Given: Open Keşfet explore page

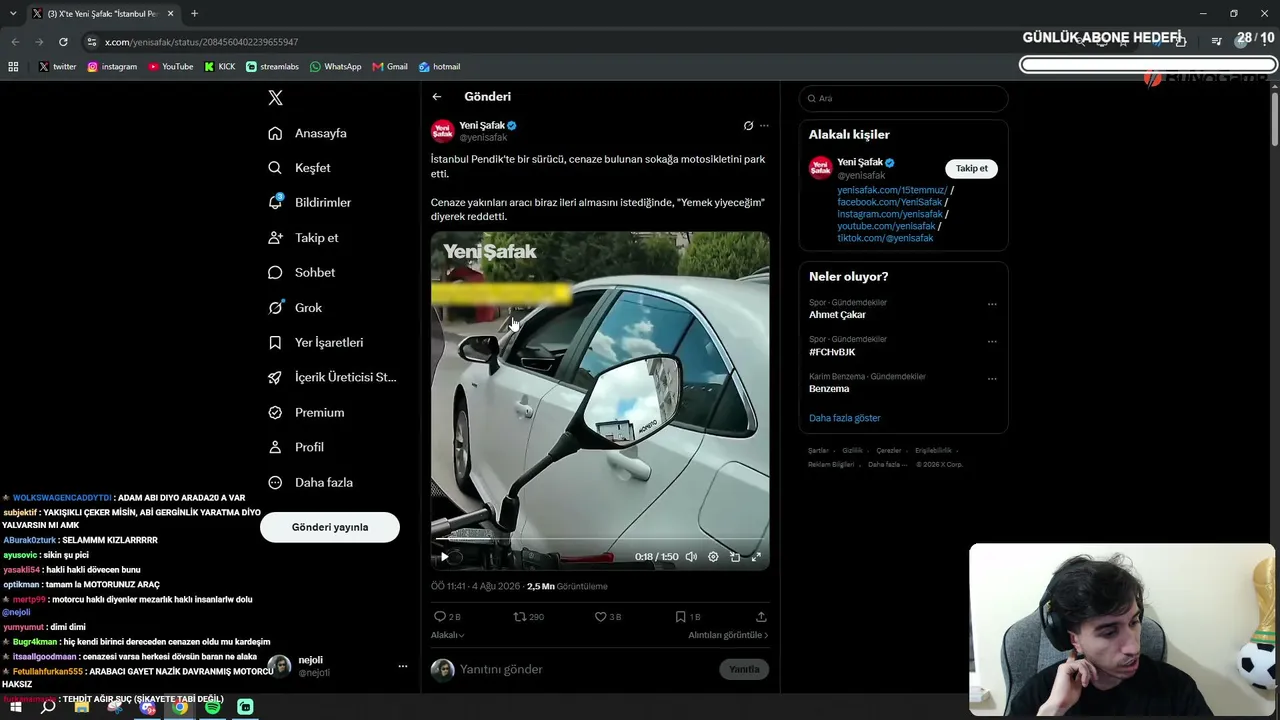Looking at the screenshot, I should [x=299, y=168].
